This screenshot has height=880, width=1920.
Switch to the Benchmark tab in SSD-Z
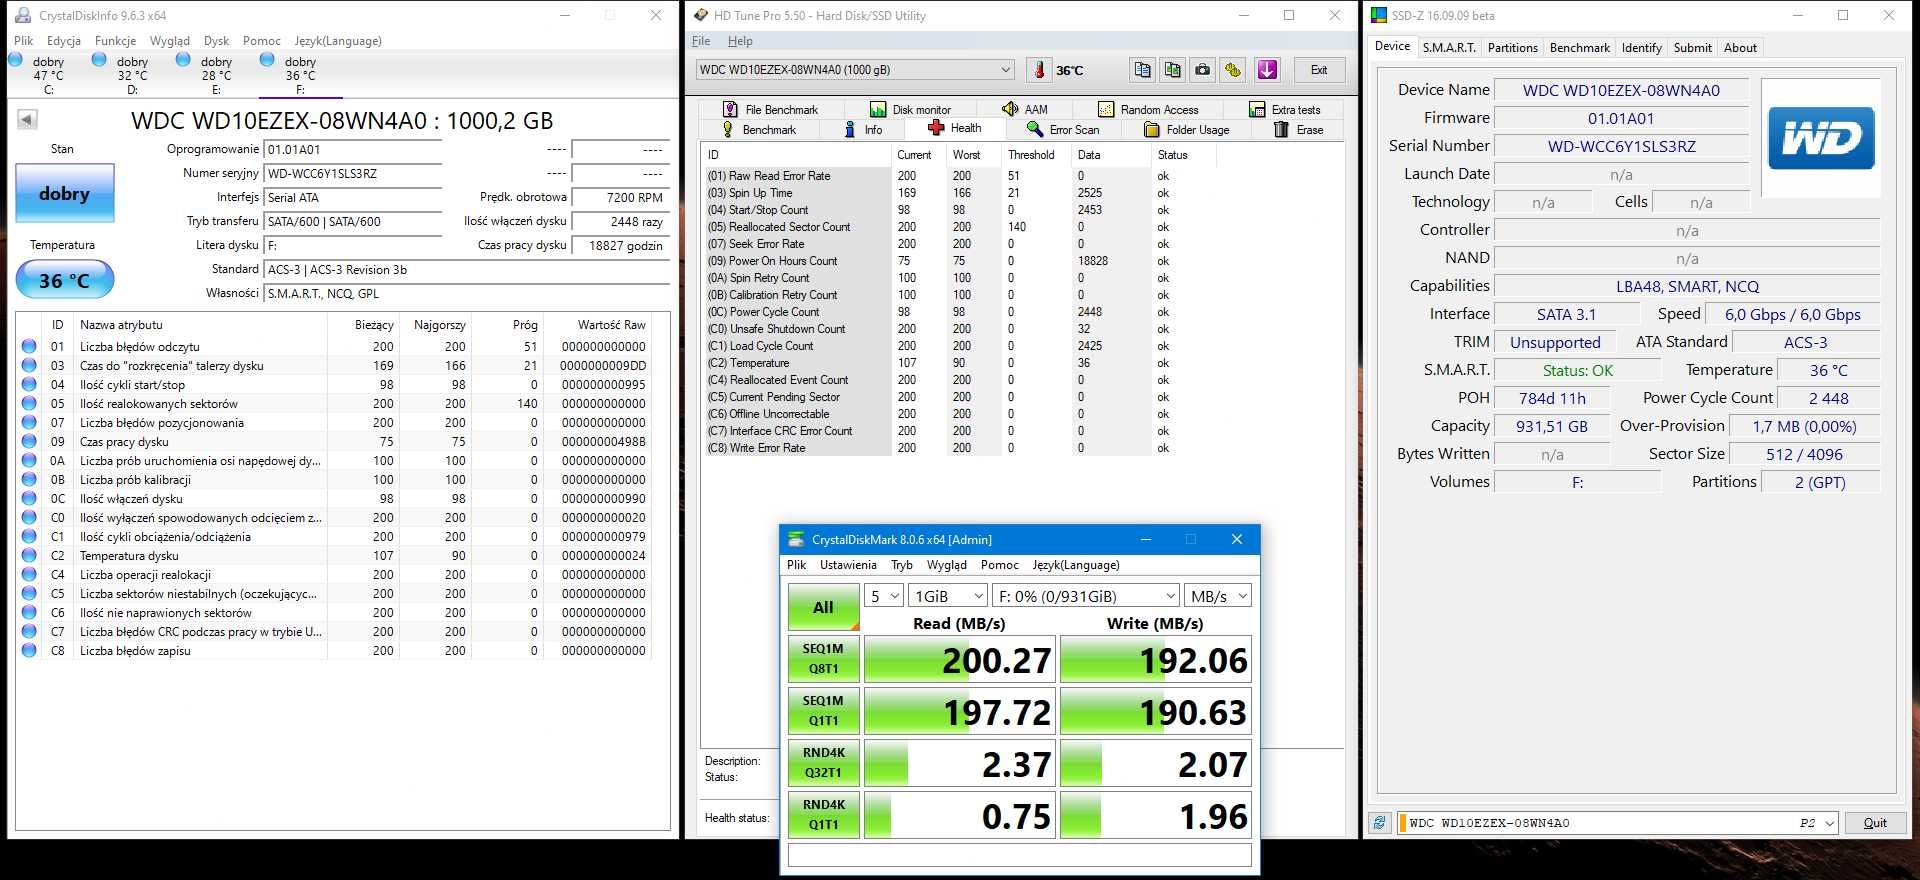(1579, 48)
